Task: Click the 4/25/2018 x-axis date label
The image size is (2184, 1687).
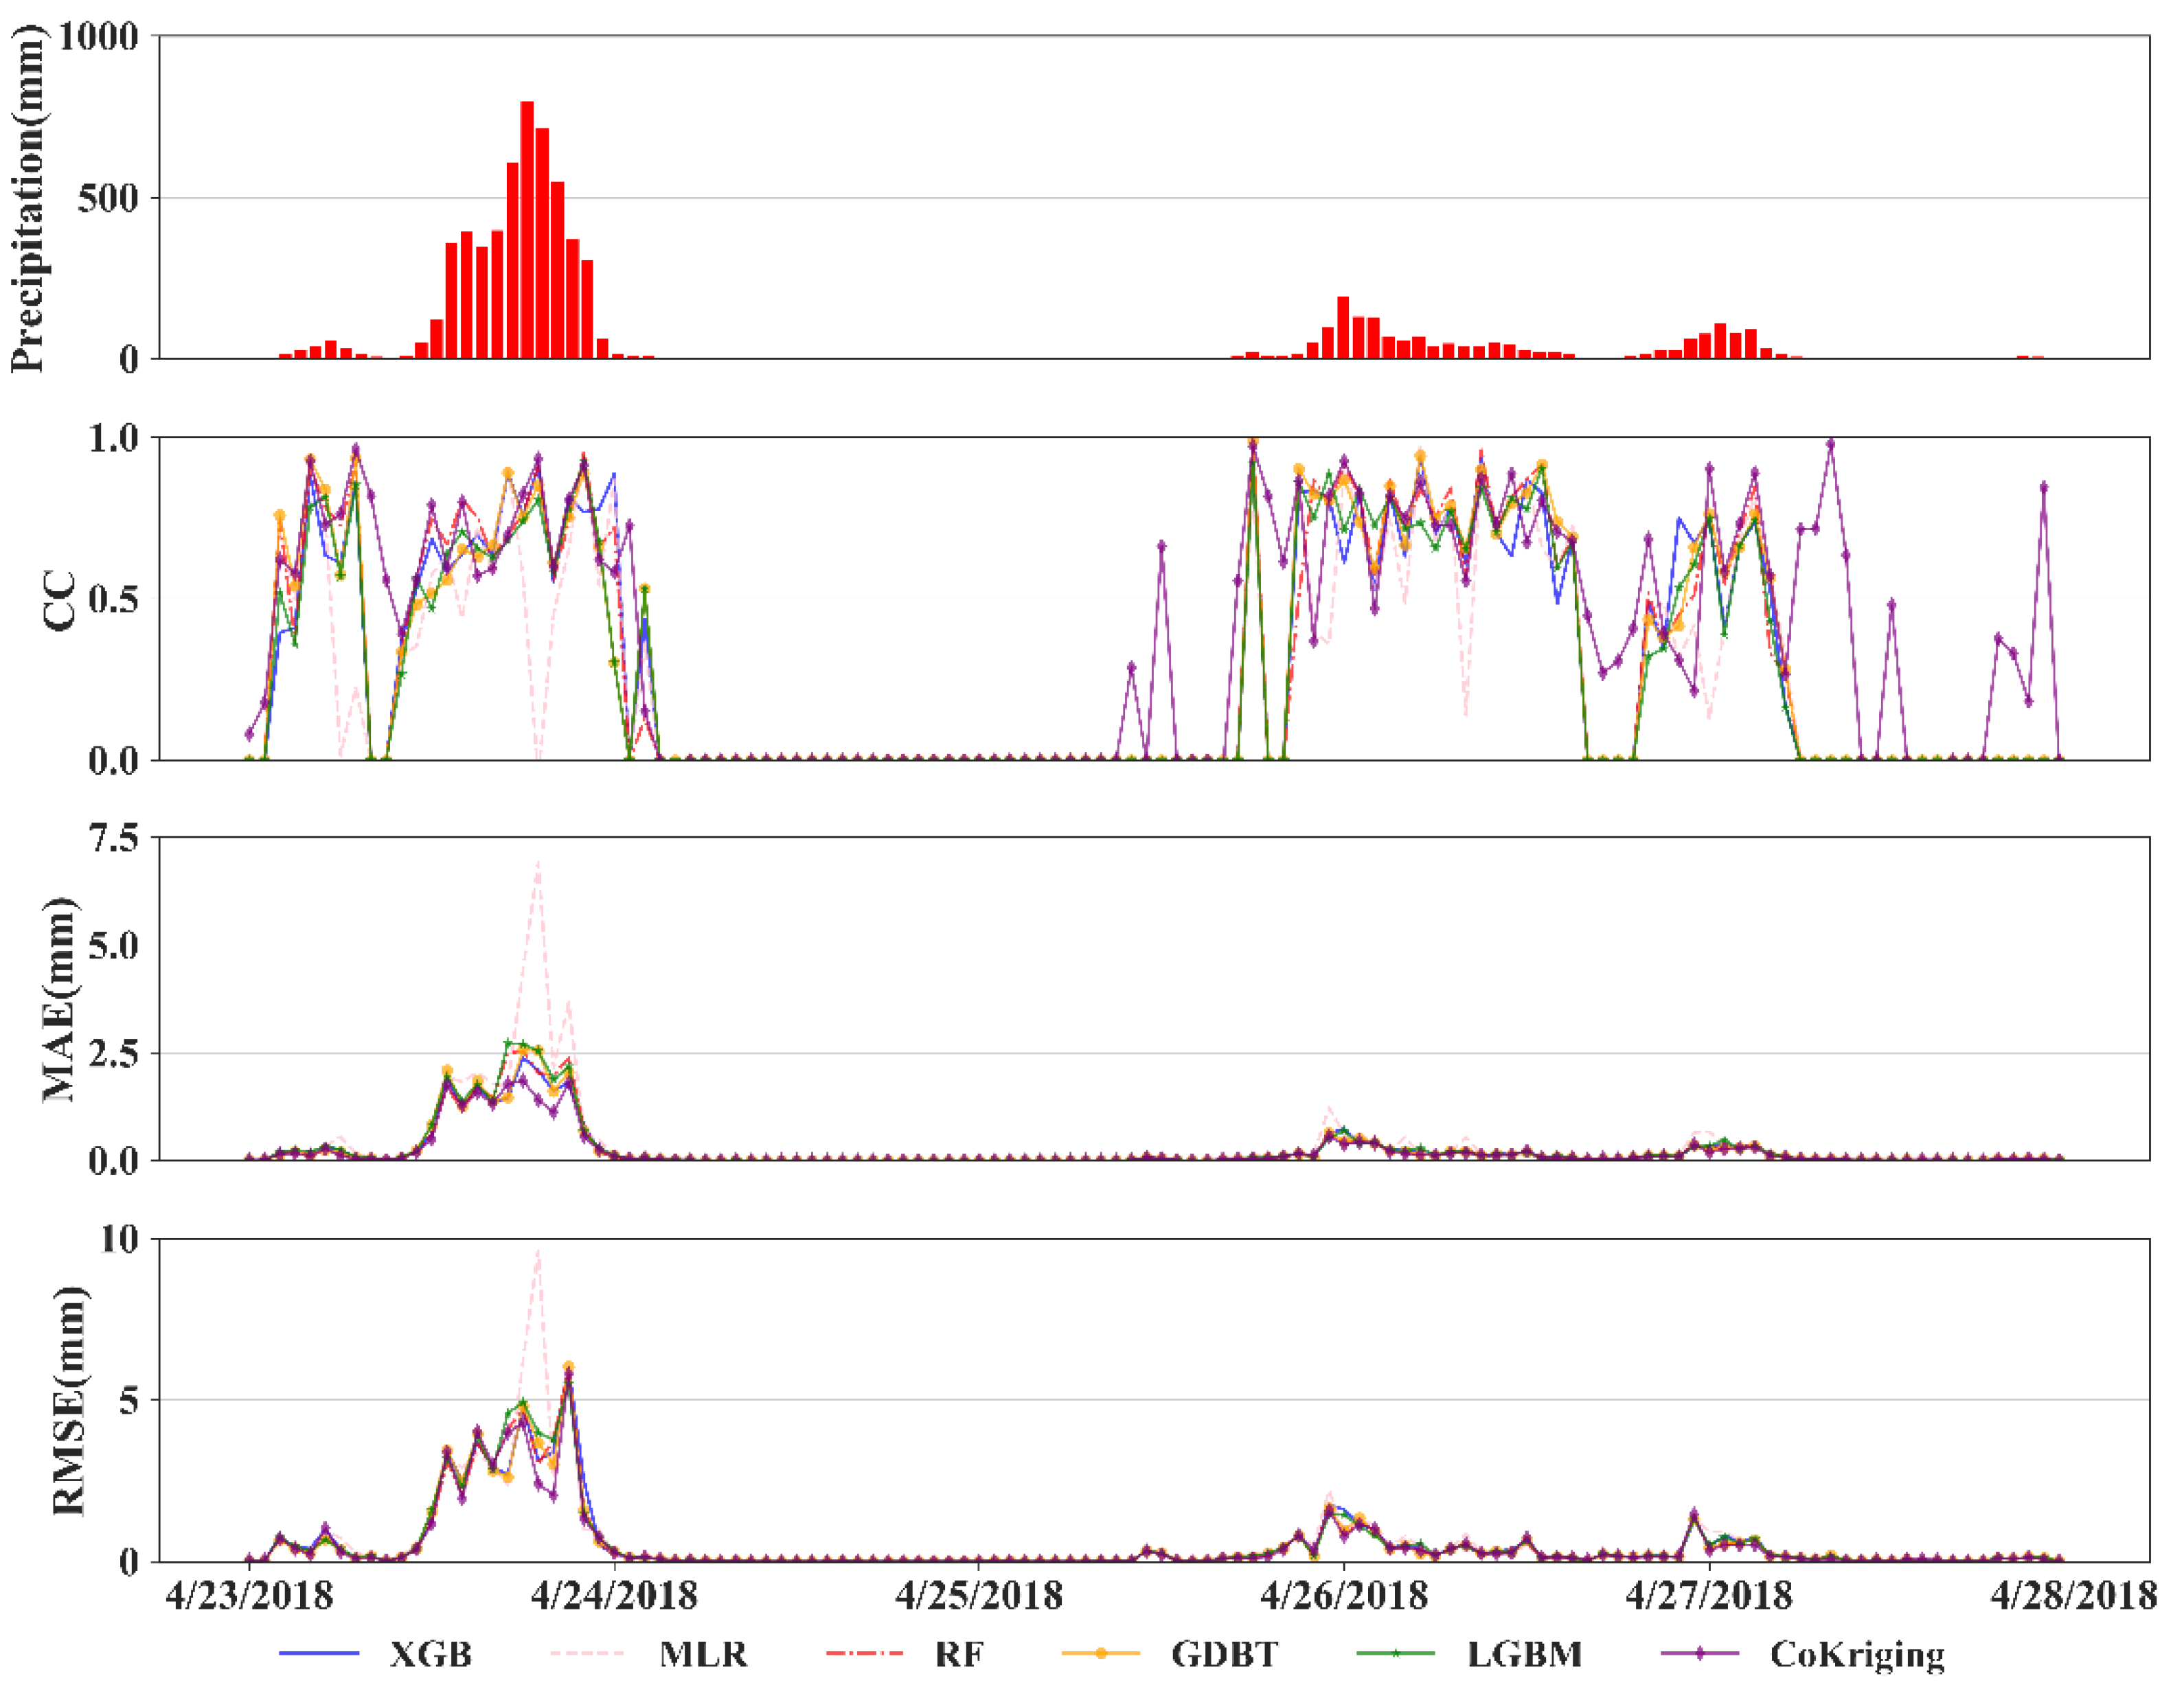Action: click(979, 1595)
